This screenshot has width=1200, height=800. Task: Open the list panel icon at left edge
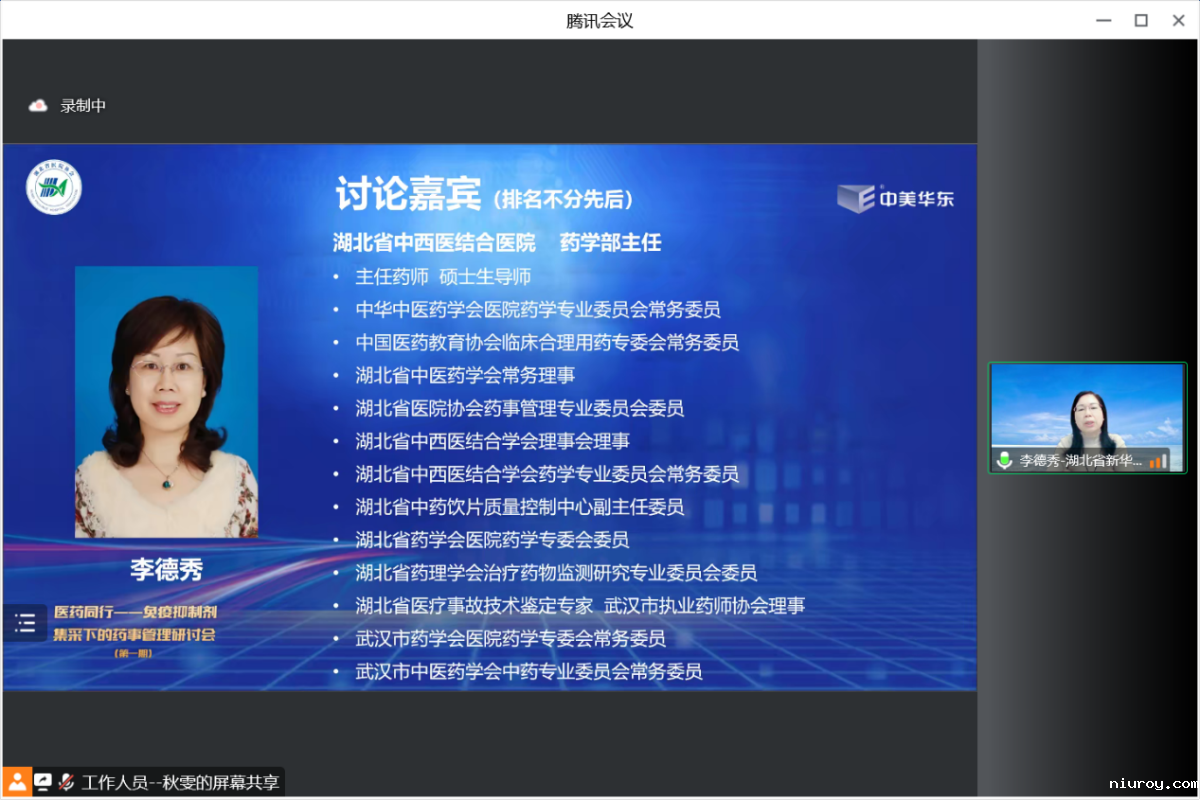coord(25,624)
